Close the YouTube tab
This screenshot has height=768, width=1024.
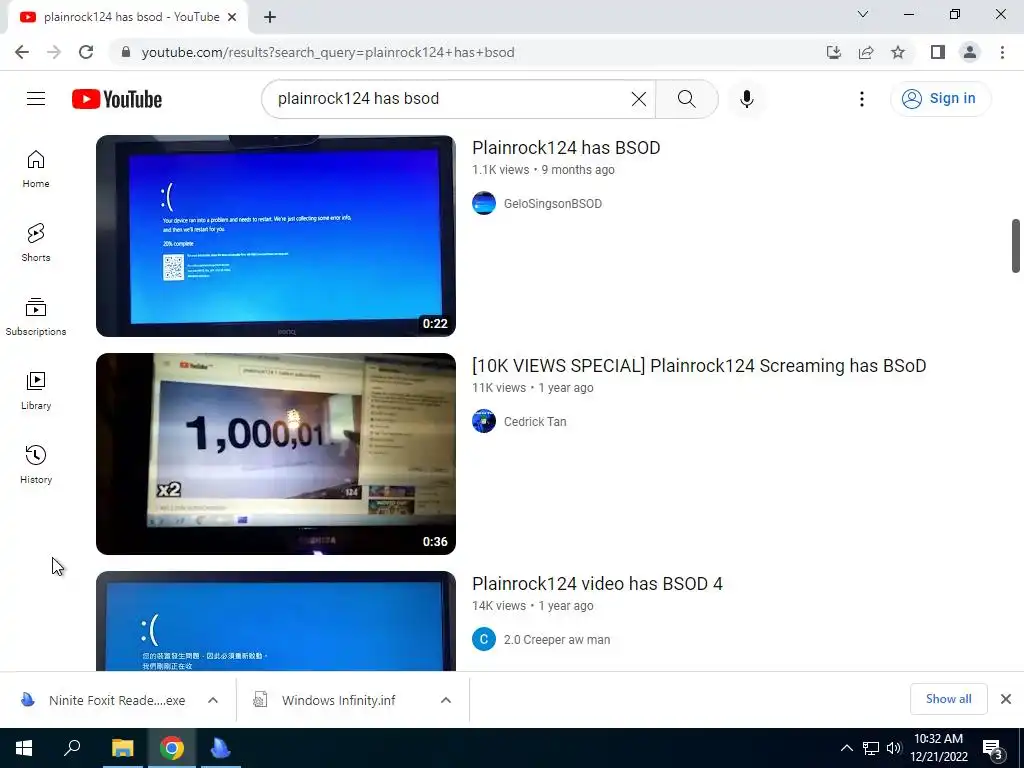tap(232, 17)
